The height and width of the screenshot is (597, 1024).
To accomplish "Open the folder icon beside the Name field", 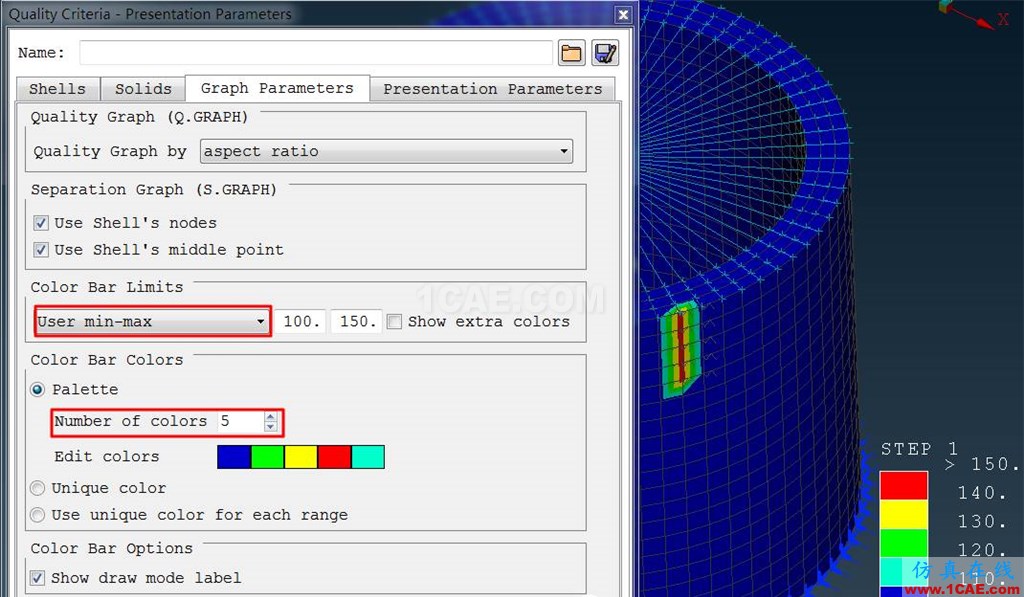I will pos(571,53).
